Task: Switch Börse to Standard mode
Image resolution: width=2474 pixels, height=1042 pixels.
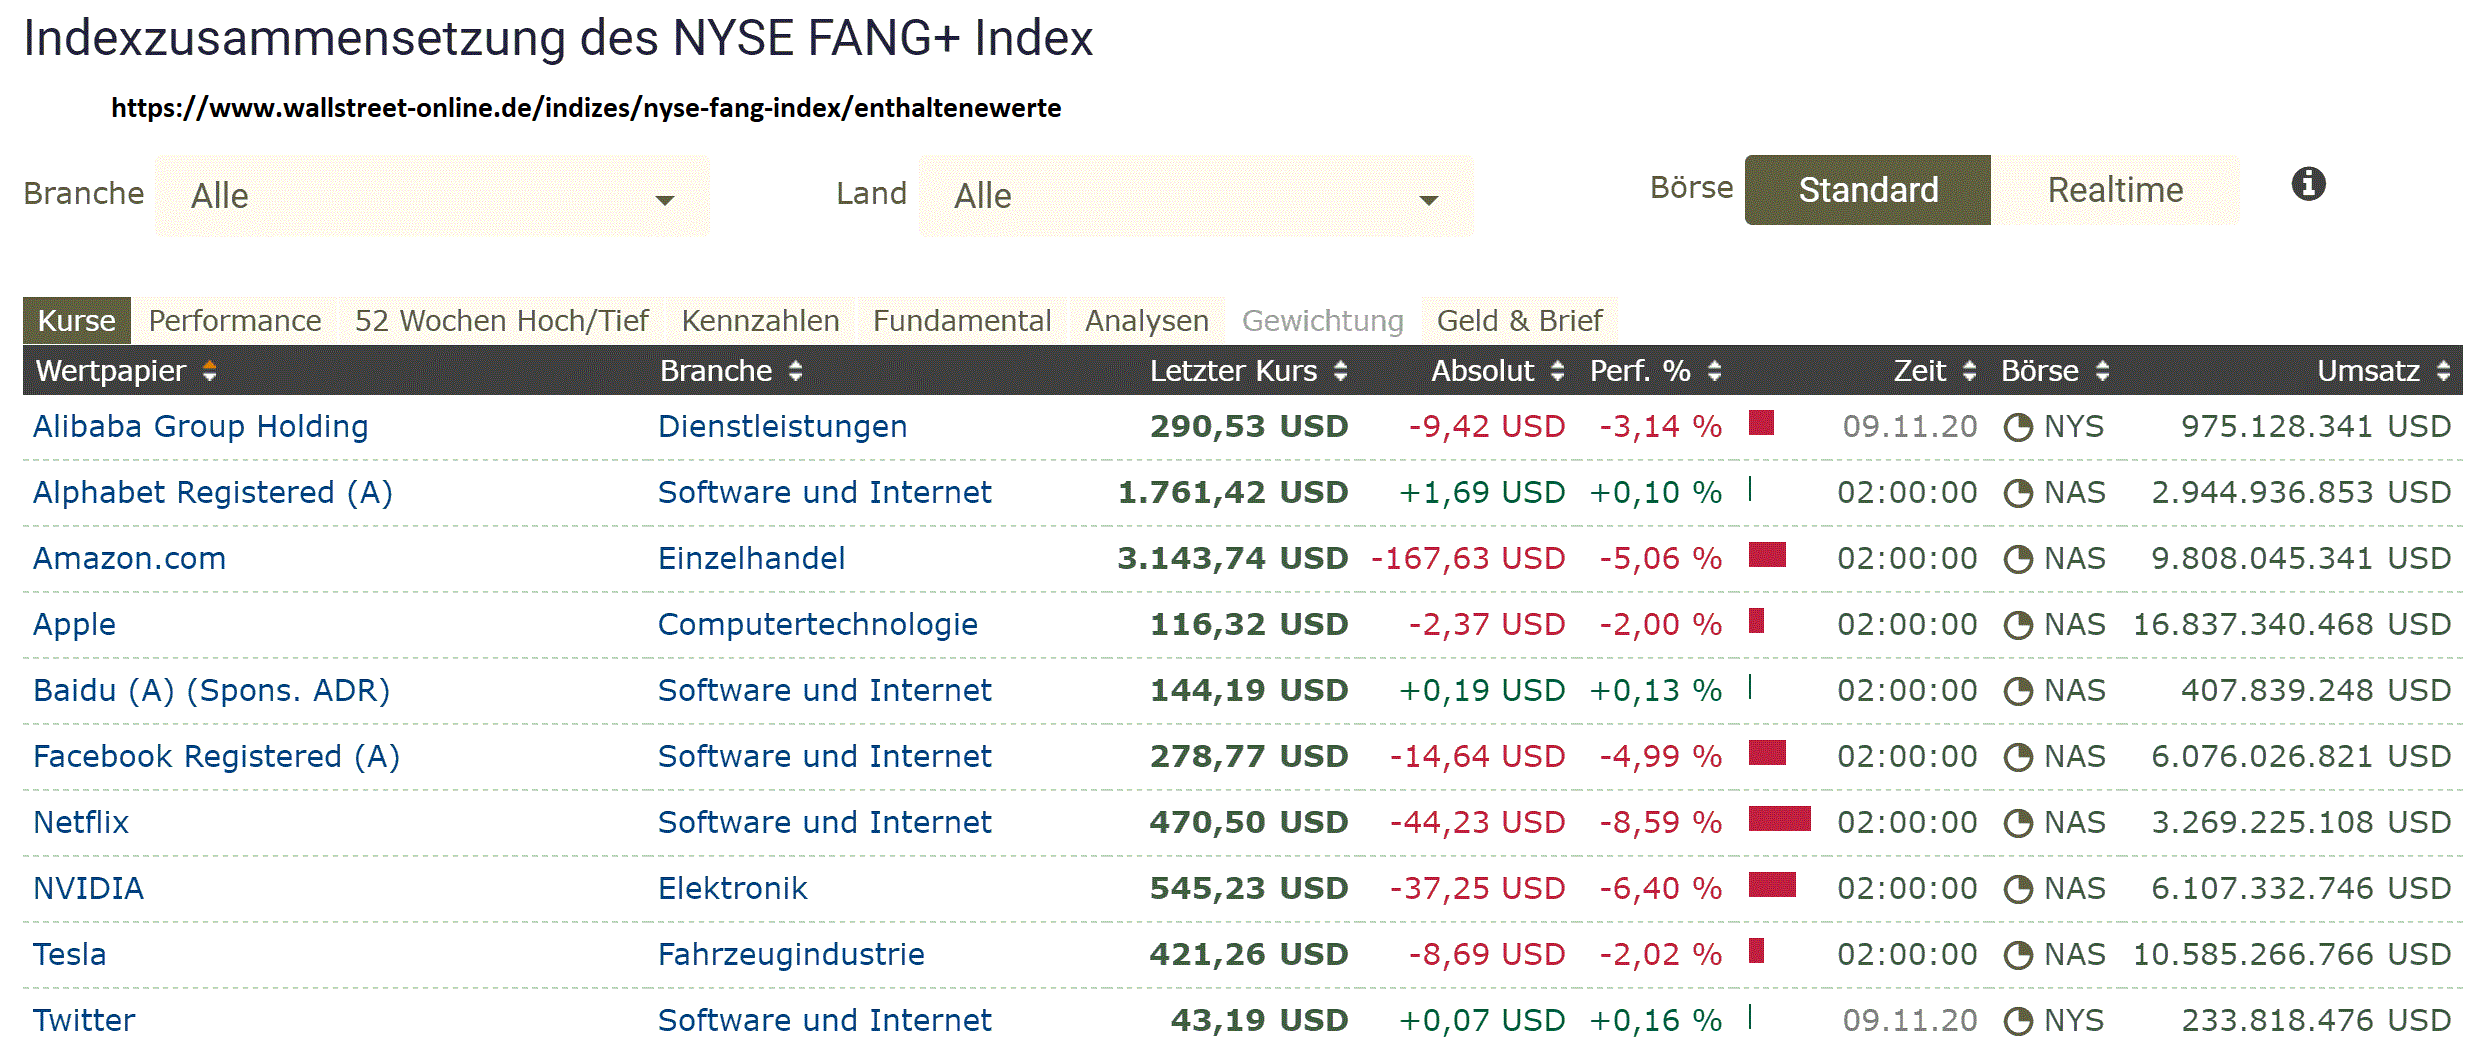Action: click(1867, 190)
